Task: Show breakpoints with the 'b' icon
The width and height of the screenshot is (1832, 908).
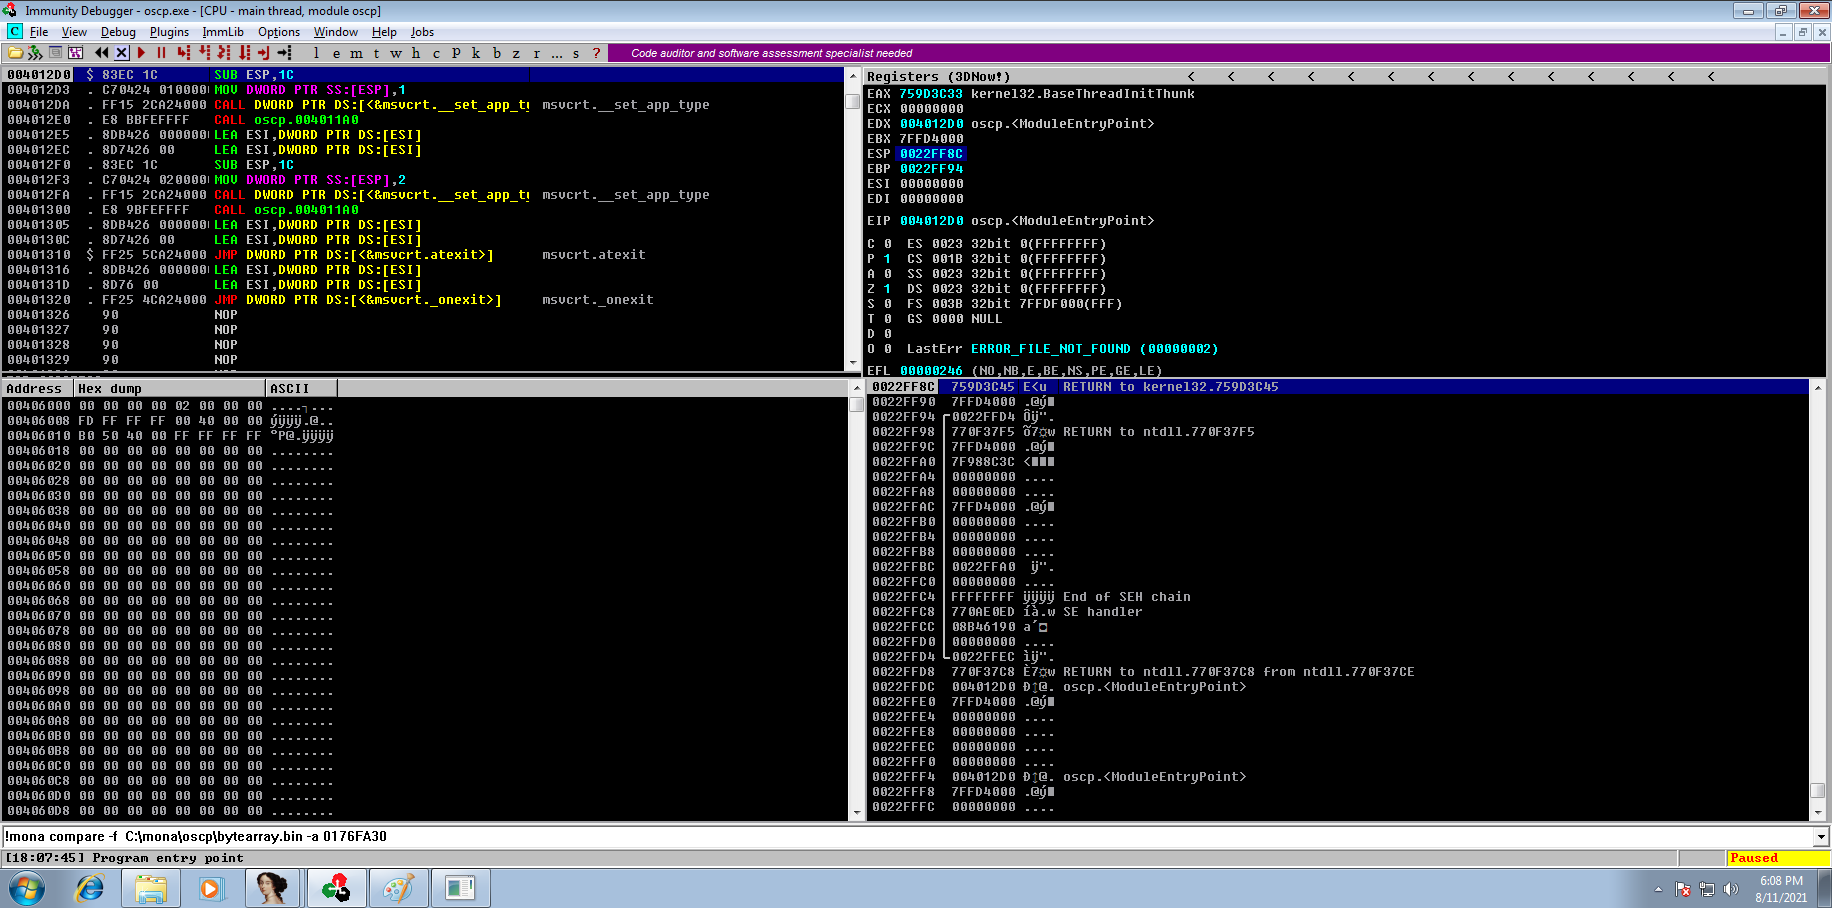Action: (x=496, y=53)
